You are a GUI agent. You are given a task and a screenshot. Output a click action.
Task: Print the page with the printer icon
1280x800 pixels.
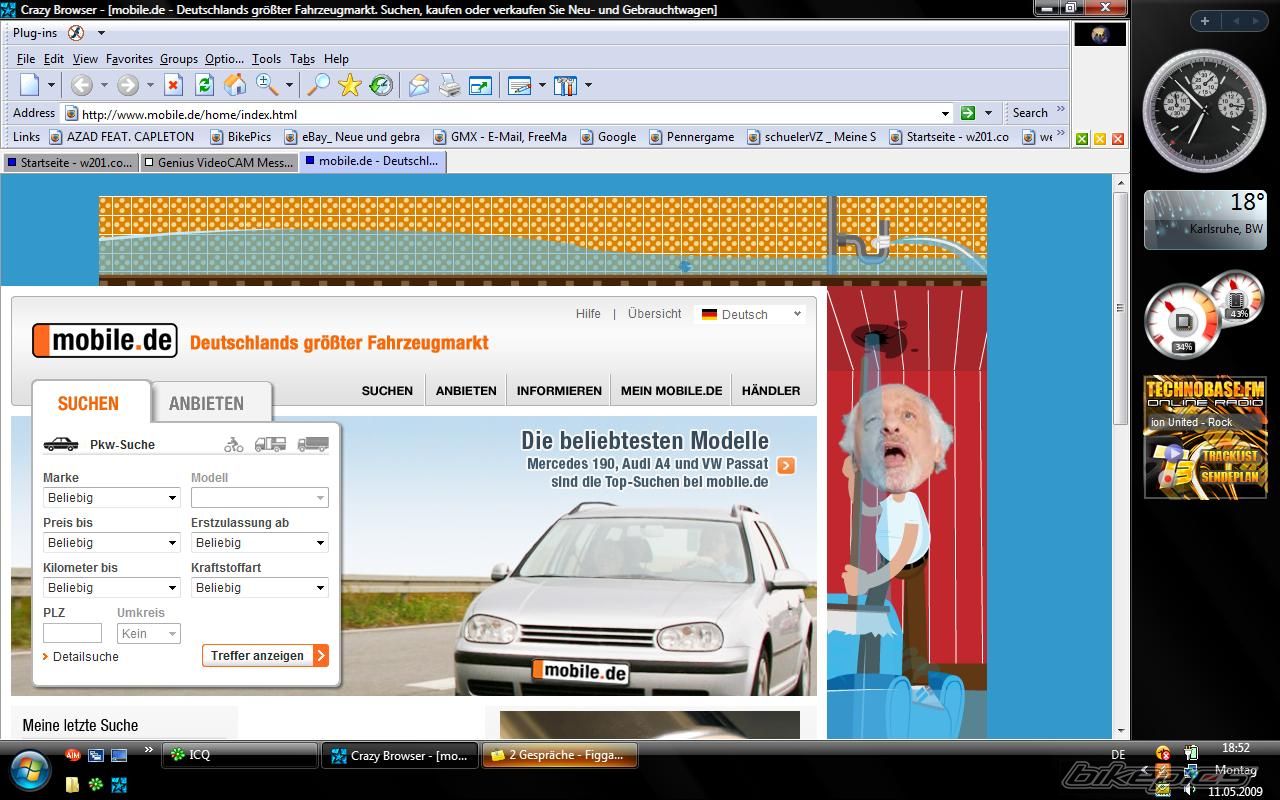(450, 85)
